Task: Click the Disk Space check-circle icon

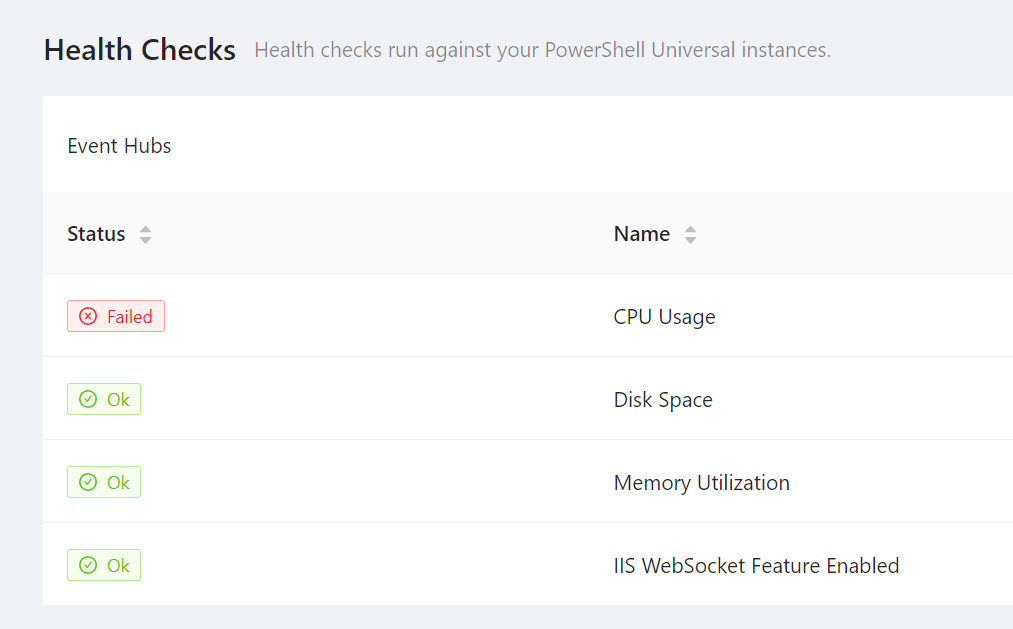Action: (x=88, y=400)
